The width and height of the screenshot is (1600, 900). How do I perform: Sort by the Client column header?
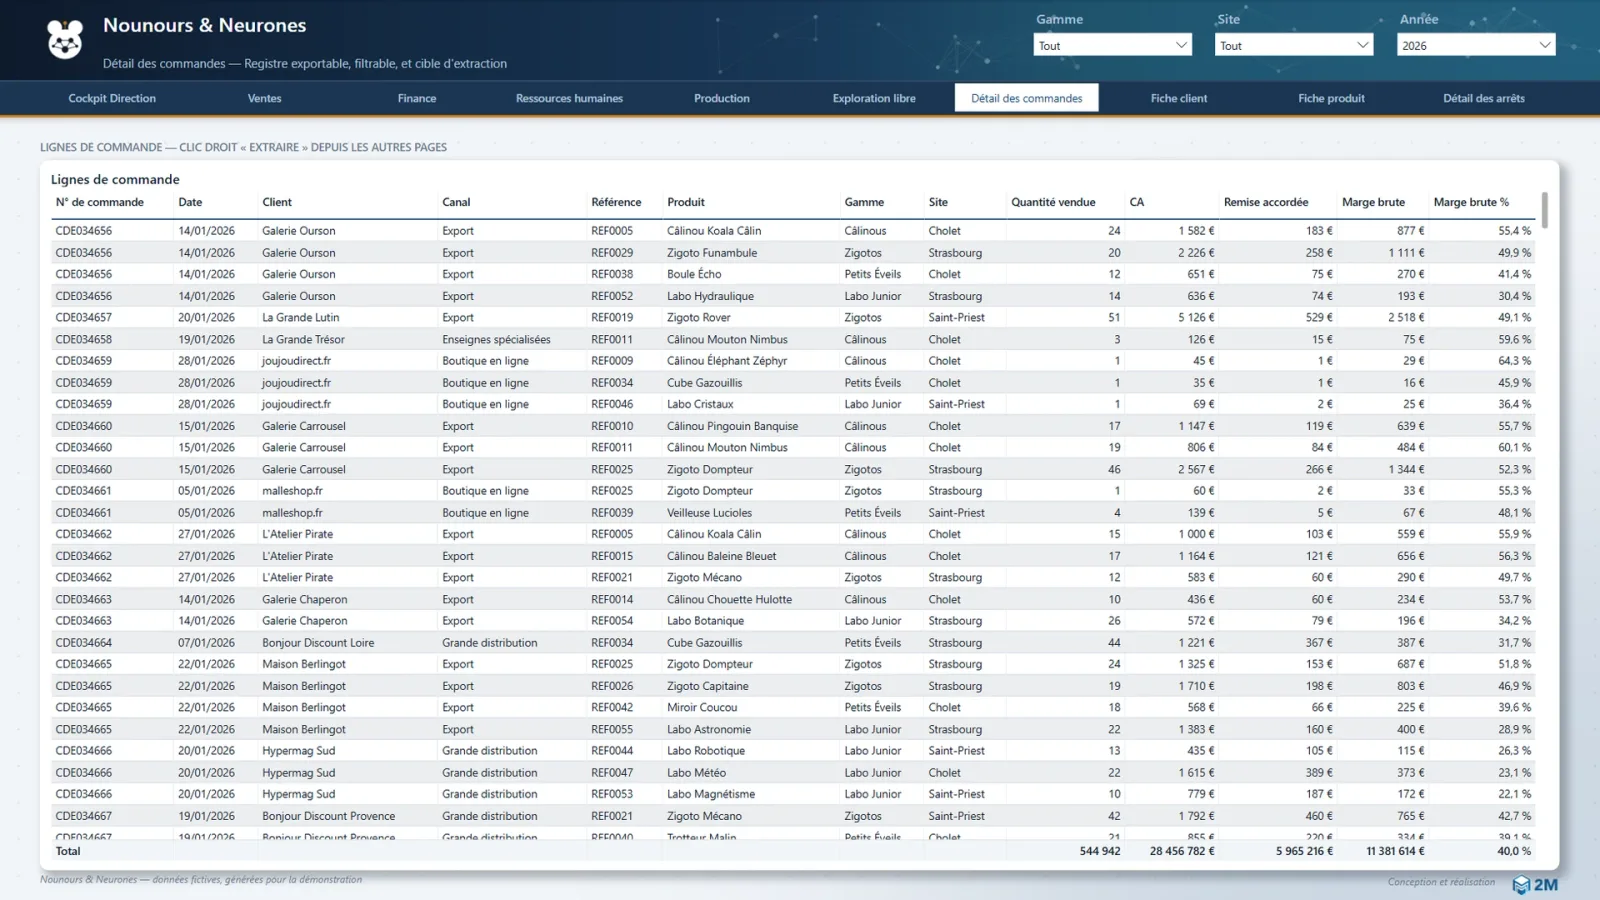(277, 202)
